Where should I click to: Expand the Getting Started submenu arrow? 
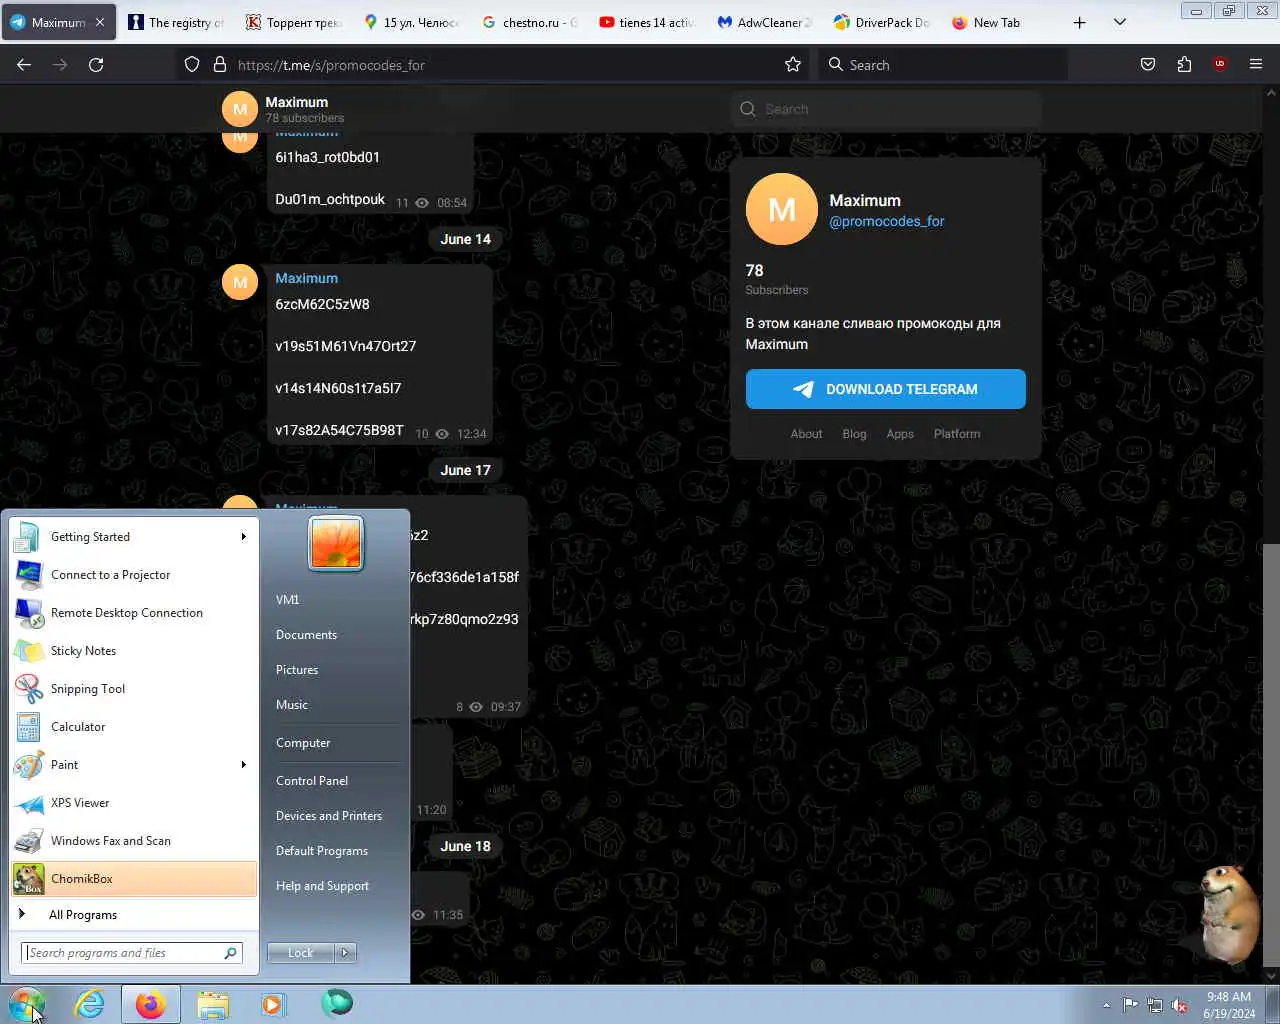[x=243, y=537]
